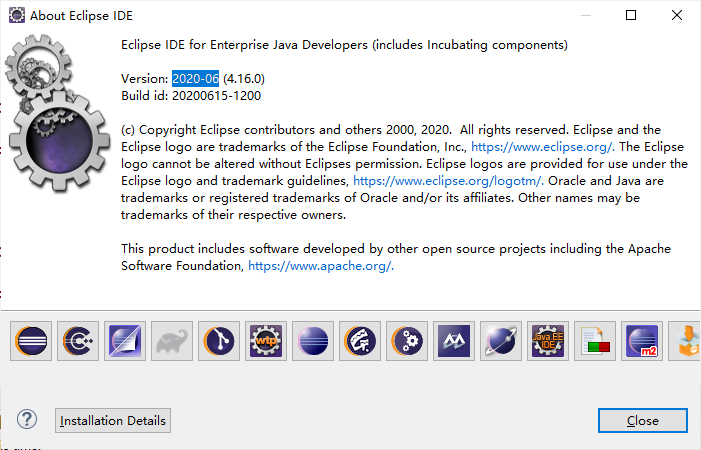Click the dark-blue feature icon with white peaks
The image size is (701, 450).
[x=454, y=341]
